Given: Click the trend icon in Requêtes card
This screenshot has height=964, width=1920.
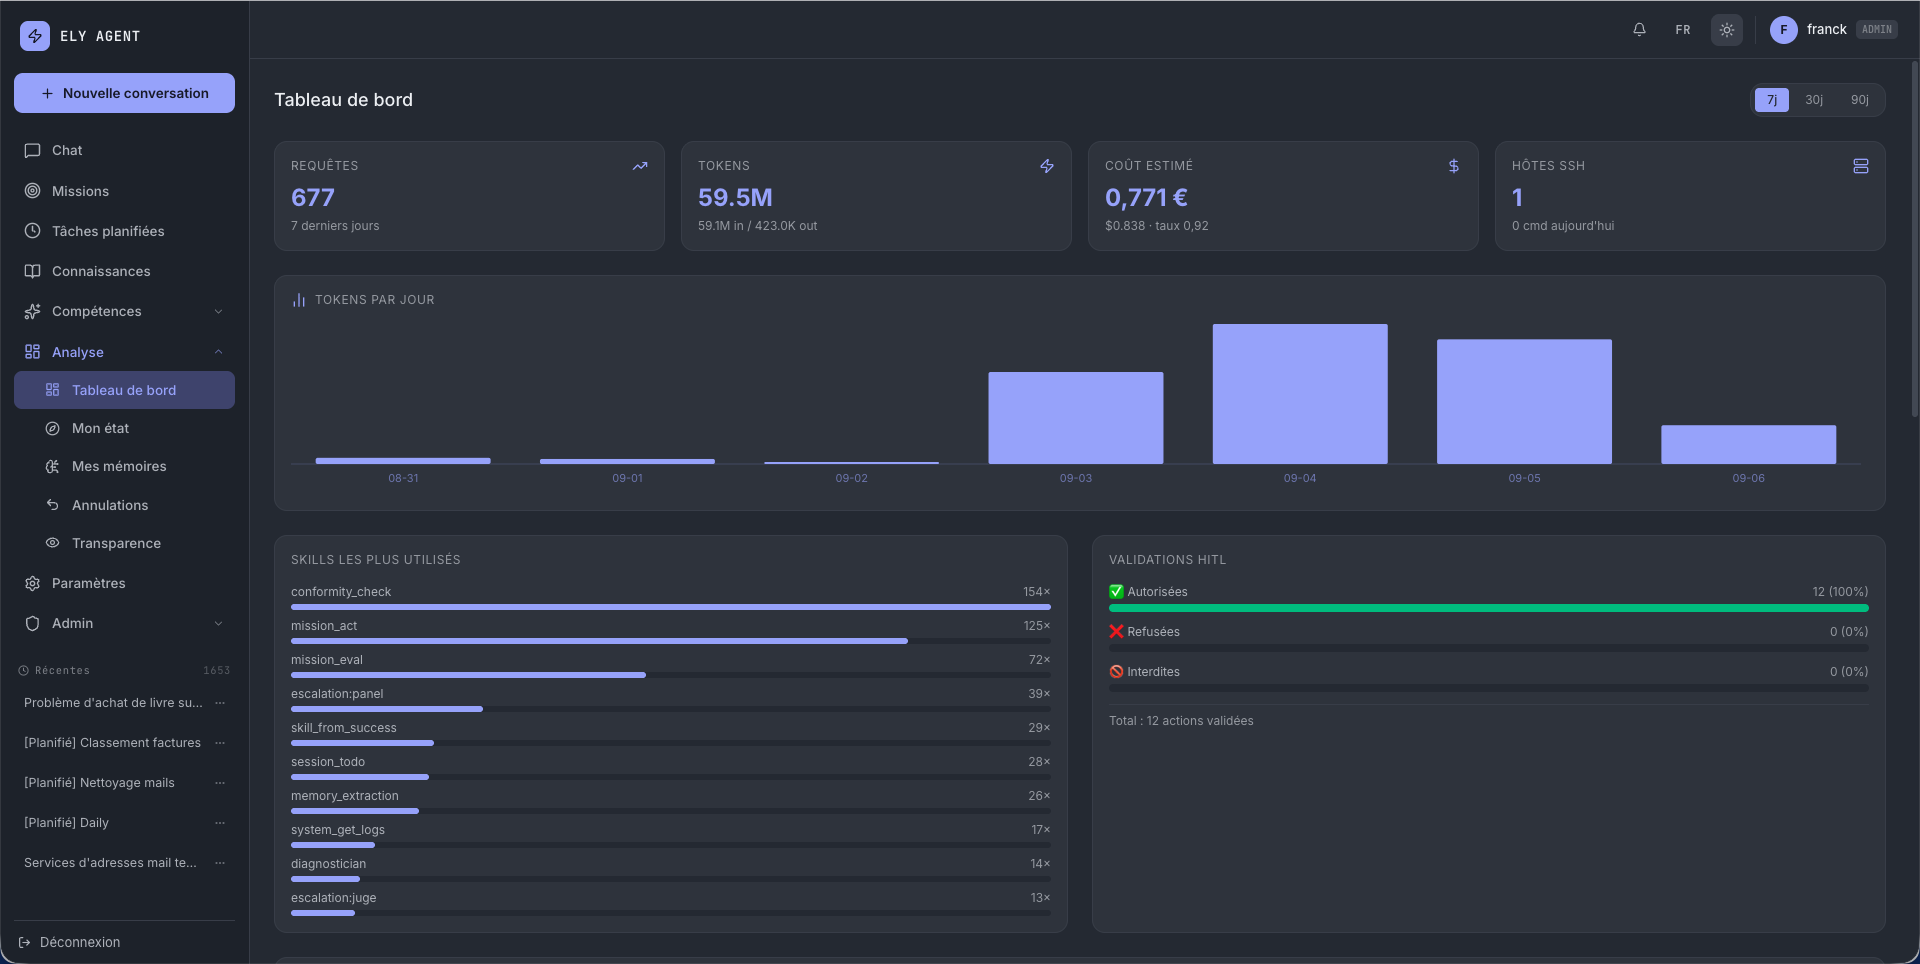Looking at the screenshot, I should [640, 166].
